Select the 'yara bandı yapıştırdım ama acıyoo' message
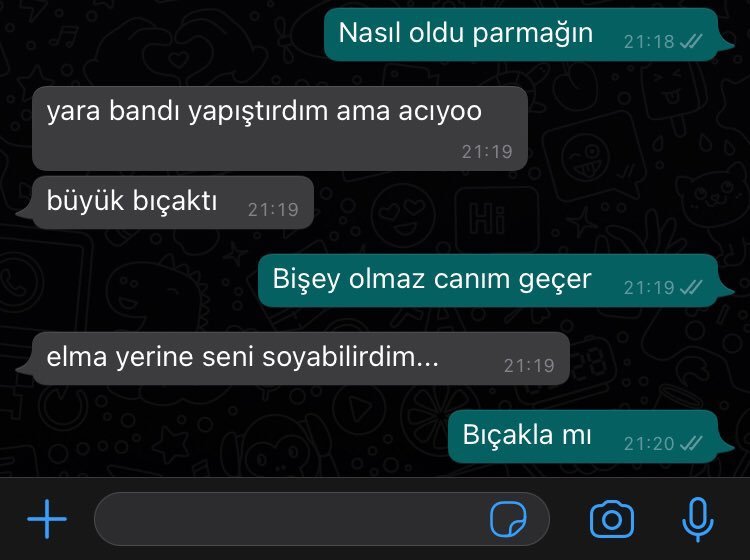This screenshot has width=750, height=560. pyautogui.click(x=280, y=128)
